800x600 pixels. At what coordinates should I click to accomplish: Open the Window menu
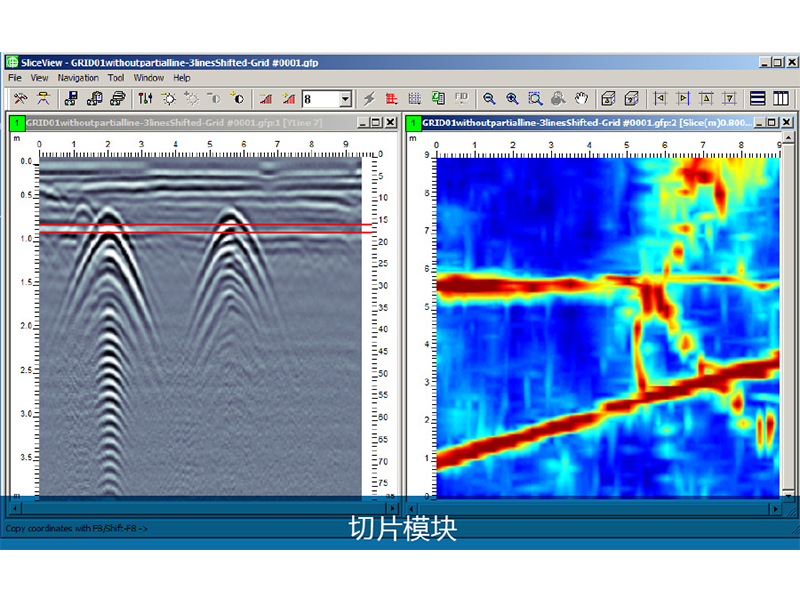point(149,78)
